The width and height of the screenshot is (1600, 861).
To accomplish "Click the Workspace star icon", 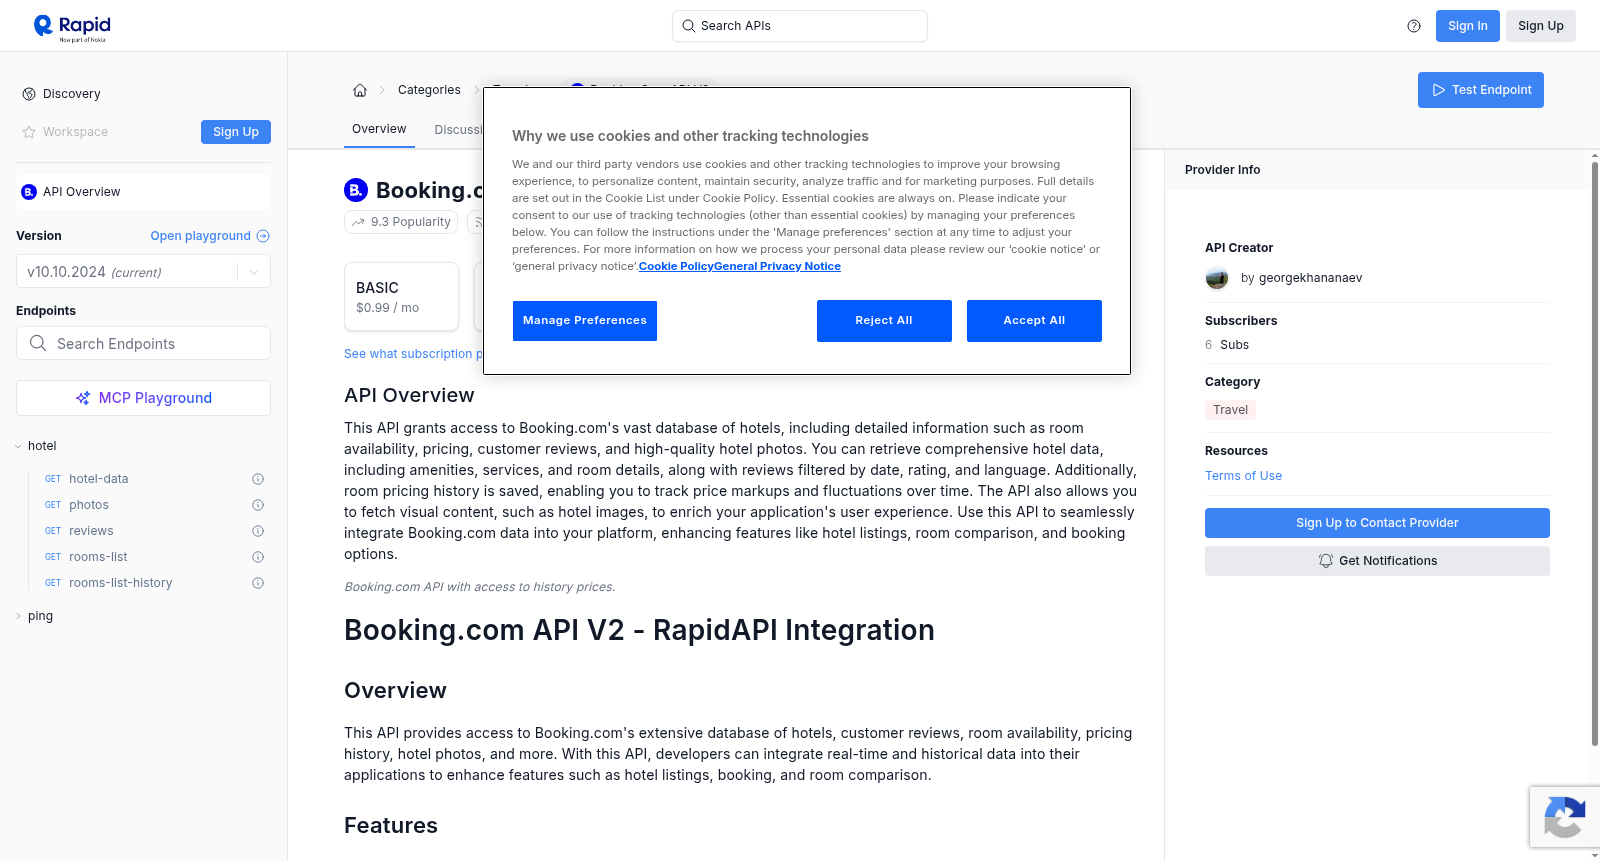I will (x=29, y=132).
